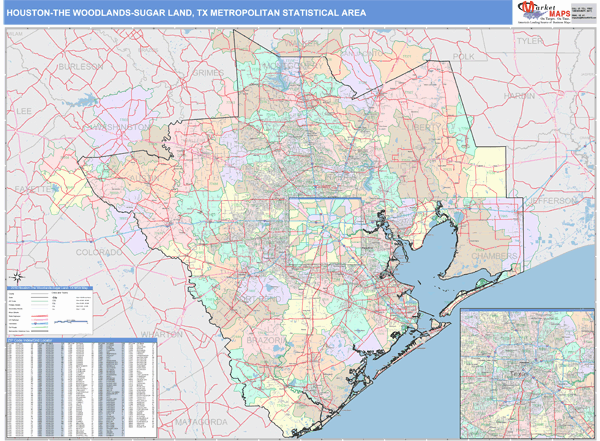Click the GRIMES county label
This screenshot has width=600, height=441.
point(208,73)
